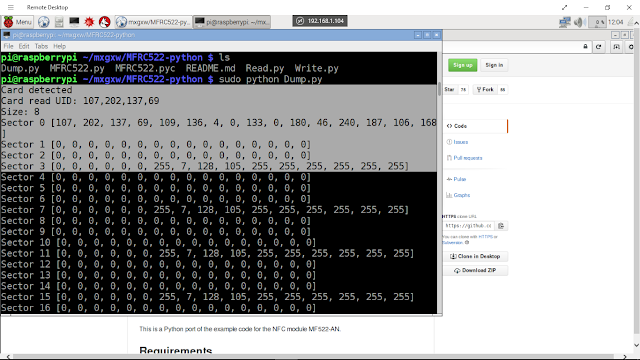This screenshot has height=360, width=640.
Task: Click the Subversion clone option link
Action: click(x=452, y=242)
